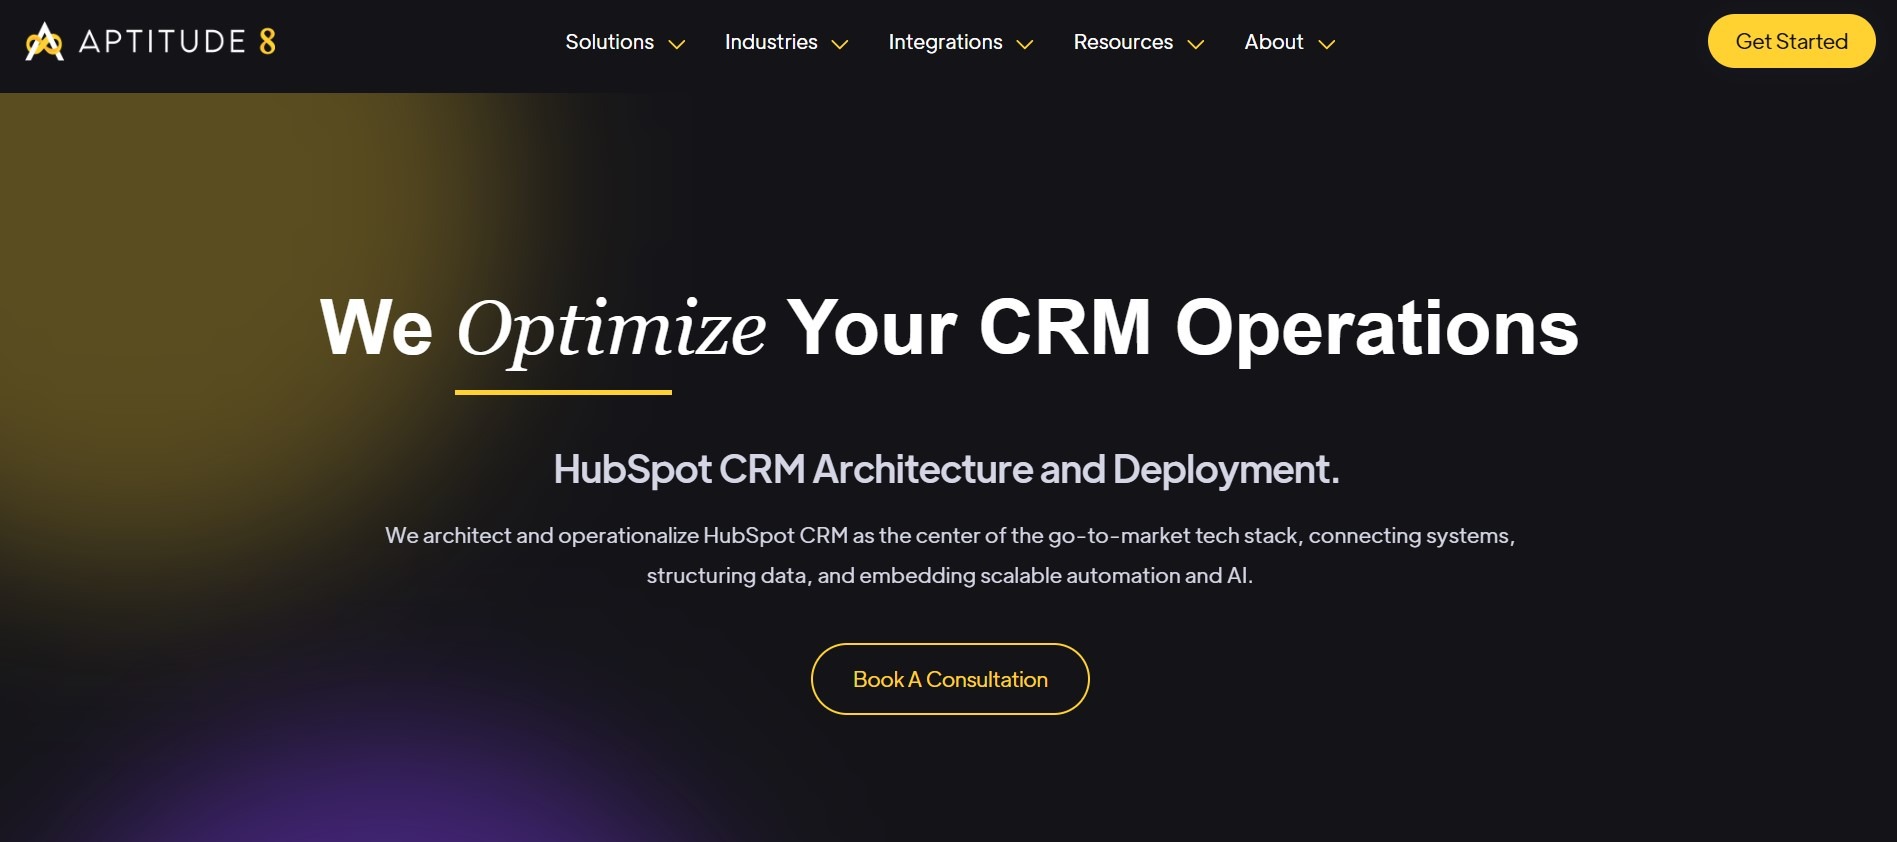1897x842 pixels.
Task: Click the Book A Consultation button
Action: pos(950,679)
